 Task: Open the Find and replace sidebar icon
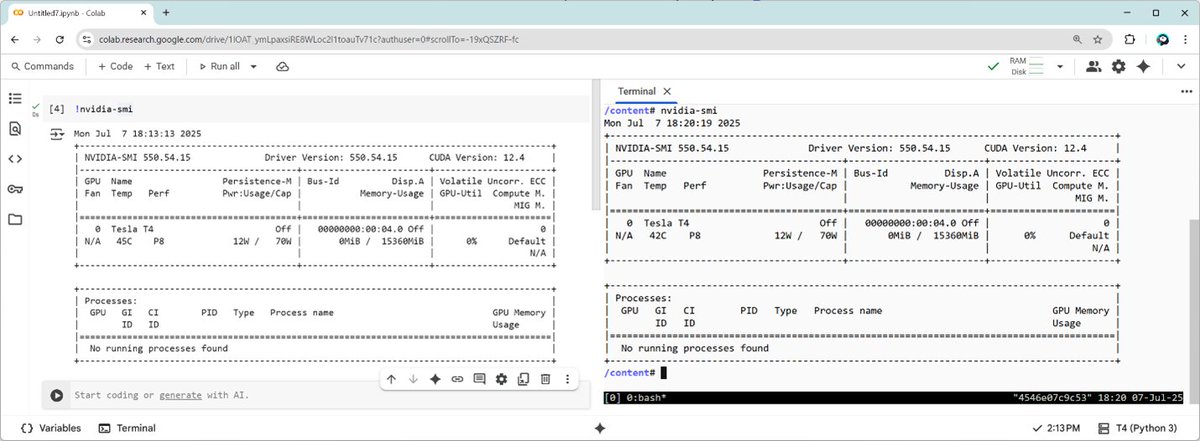[x=15, y=128]
